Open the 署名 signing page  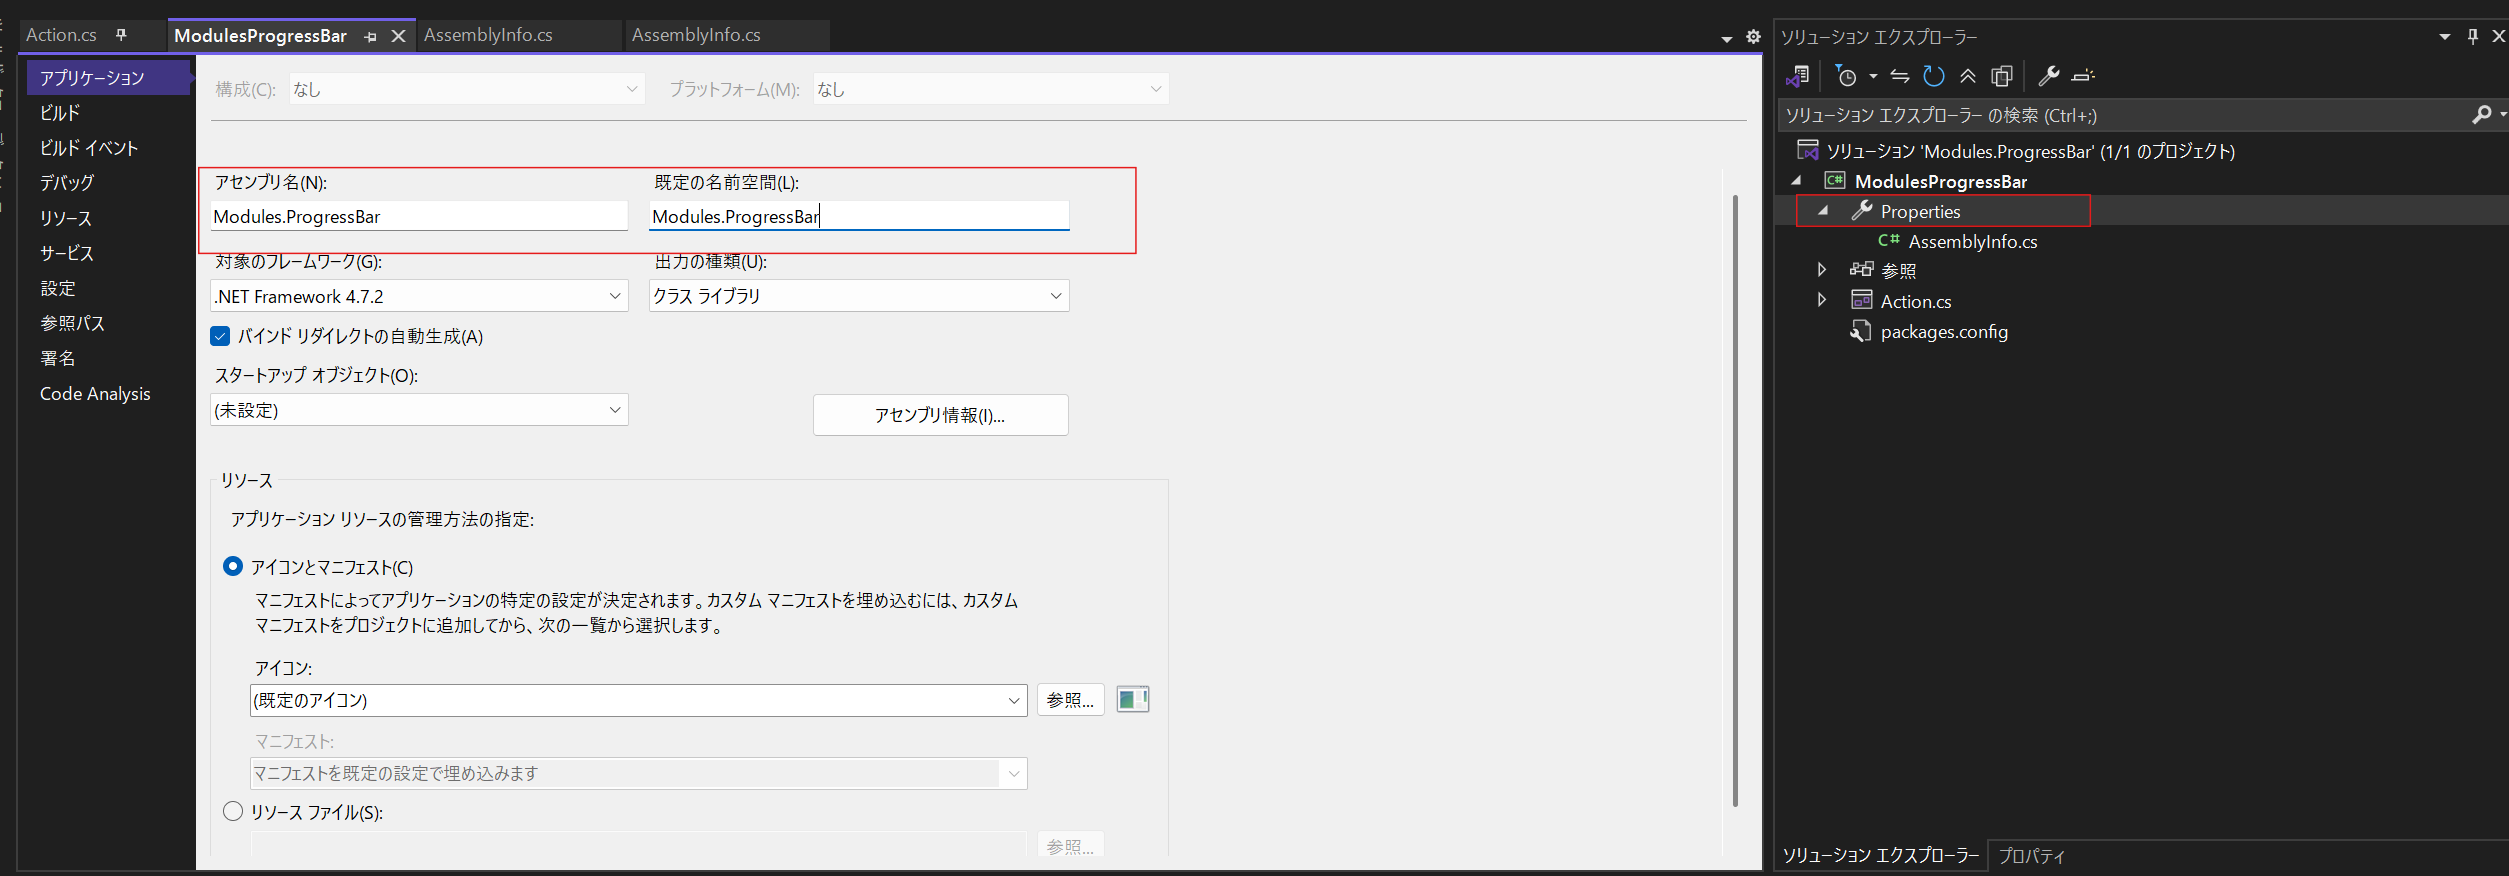point(57,358)
